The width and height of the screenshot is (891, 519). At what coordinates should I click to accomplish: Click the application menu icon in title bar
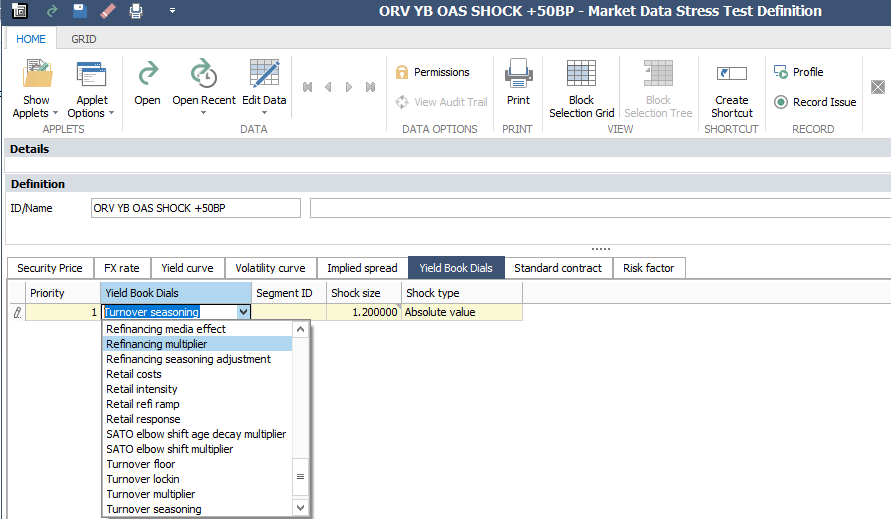click(x=19, y=11)
